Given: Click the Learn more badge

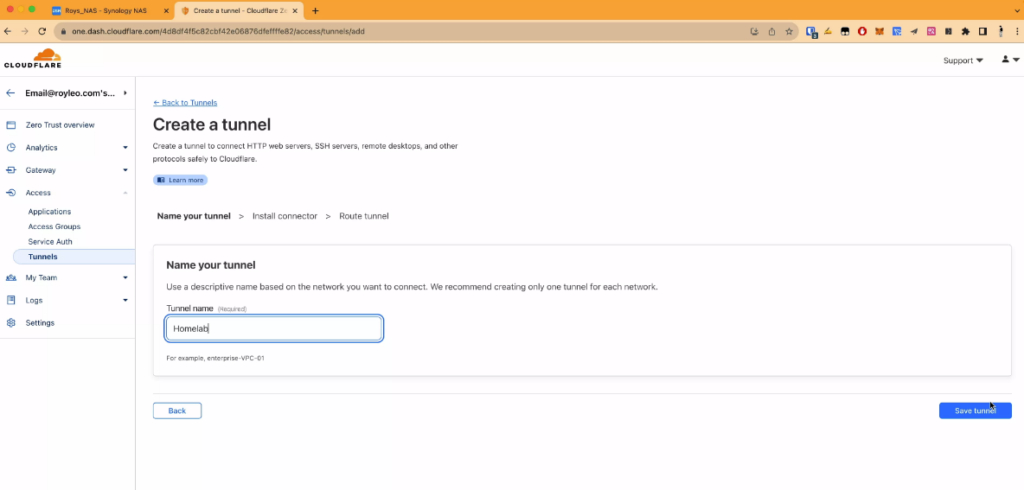Looking at the screenshot, I should 180,180.
